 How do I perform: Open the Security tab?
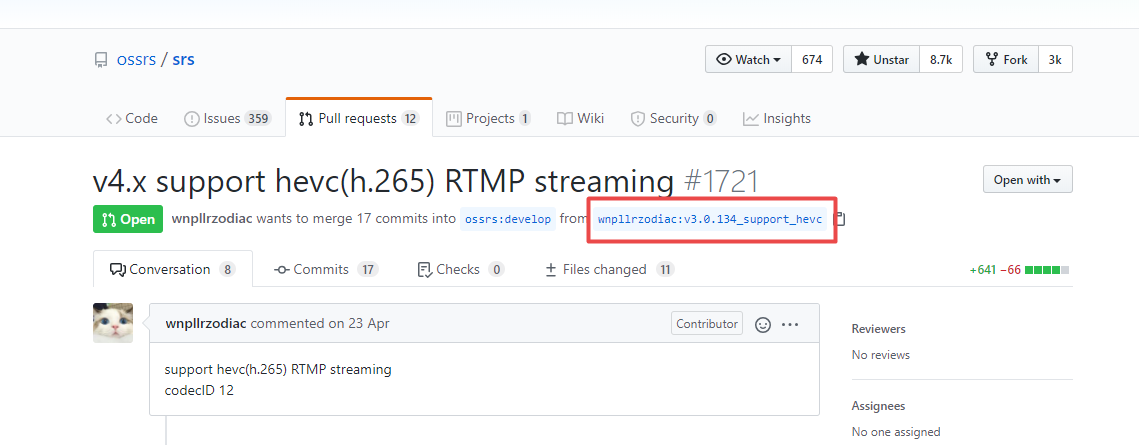click(673, 118)
